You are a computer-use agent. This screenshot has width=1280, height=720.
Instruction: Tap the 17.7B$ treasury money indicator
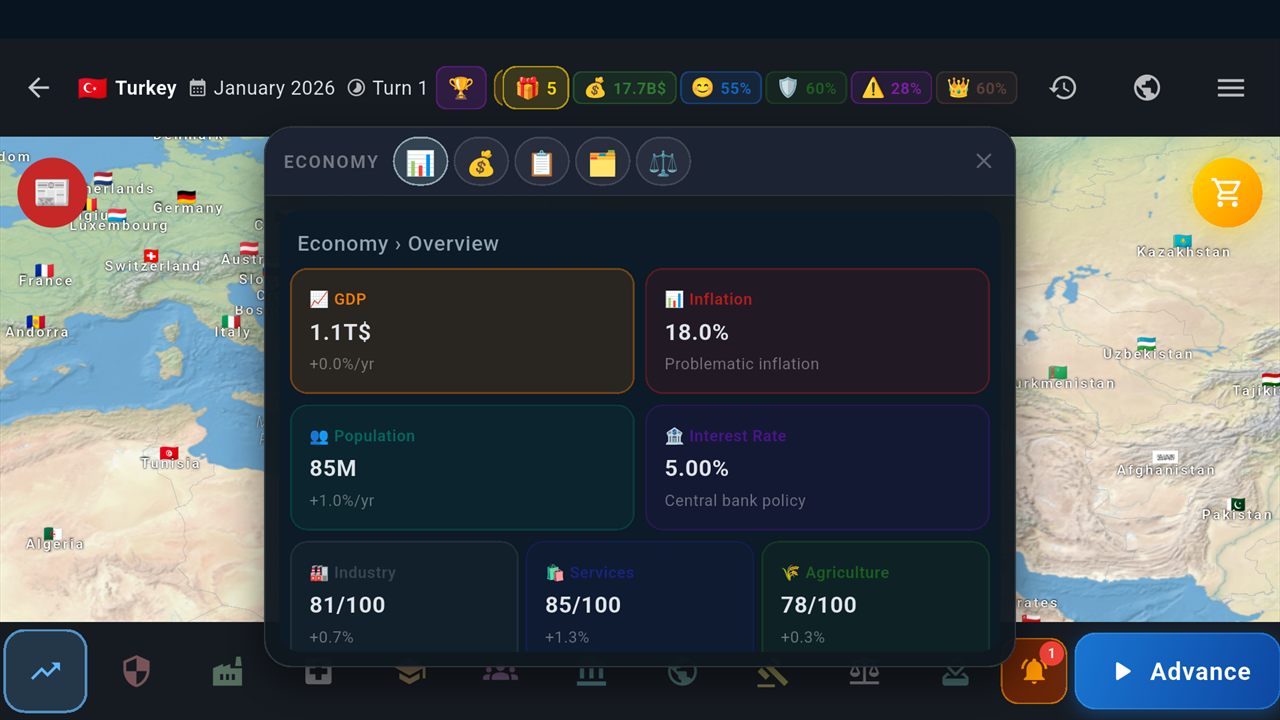point(625,88)
